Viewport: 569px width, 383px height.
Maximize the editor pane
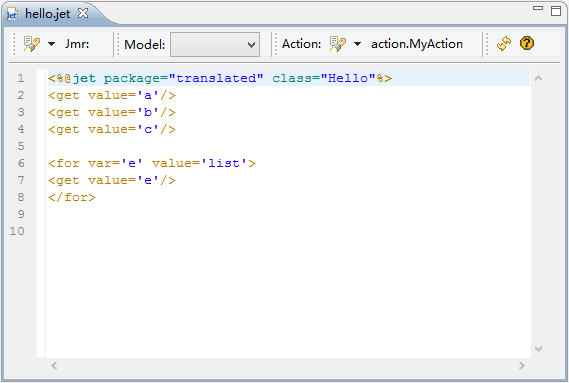pos(556,11)
